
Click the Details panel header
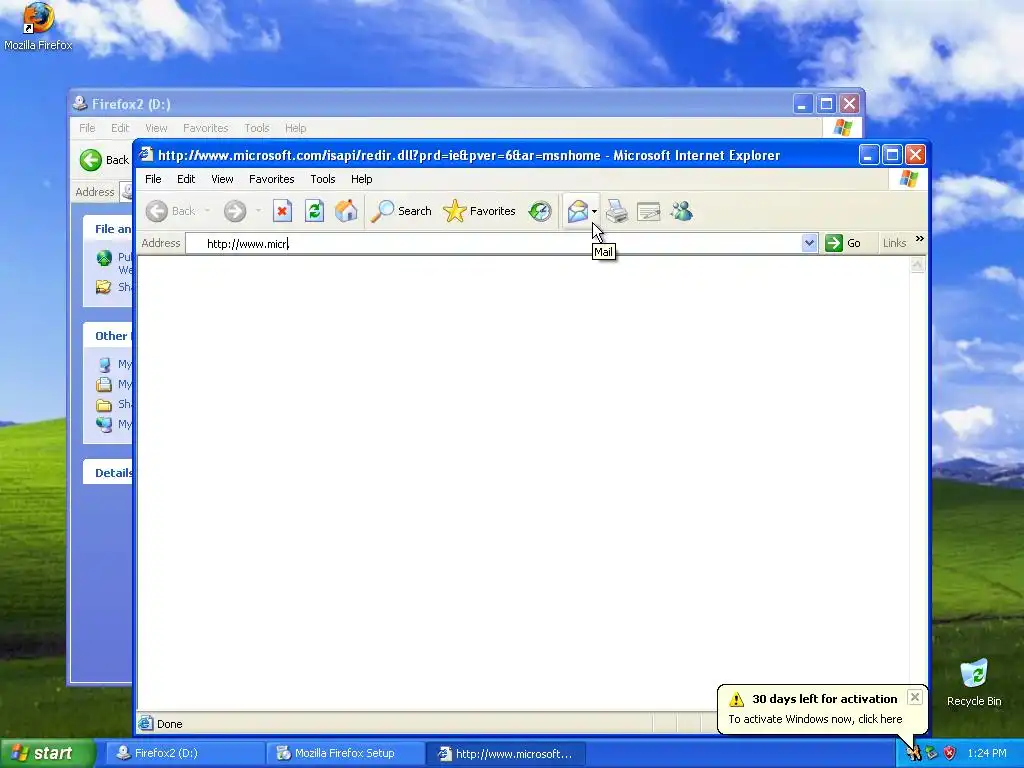click(x=108, y=472)
